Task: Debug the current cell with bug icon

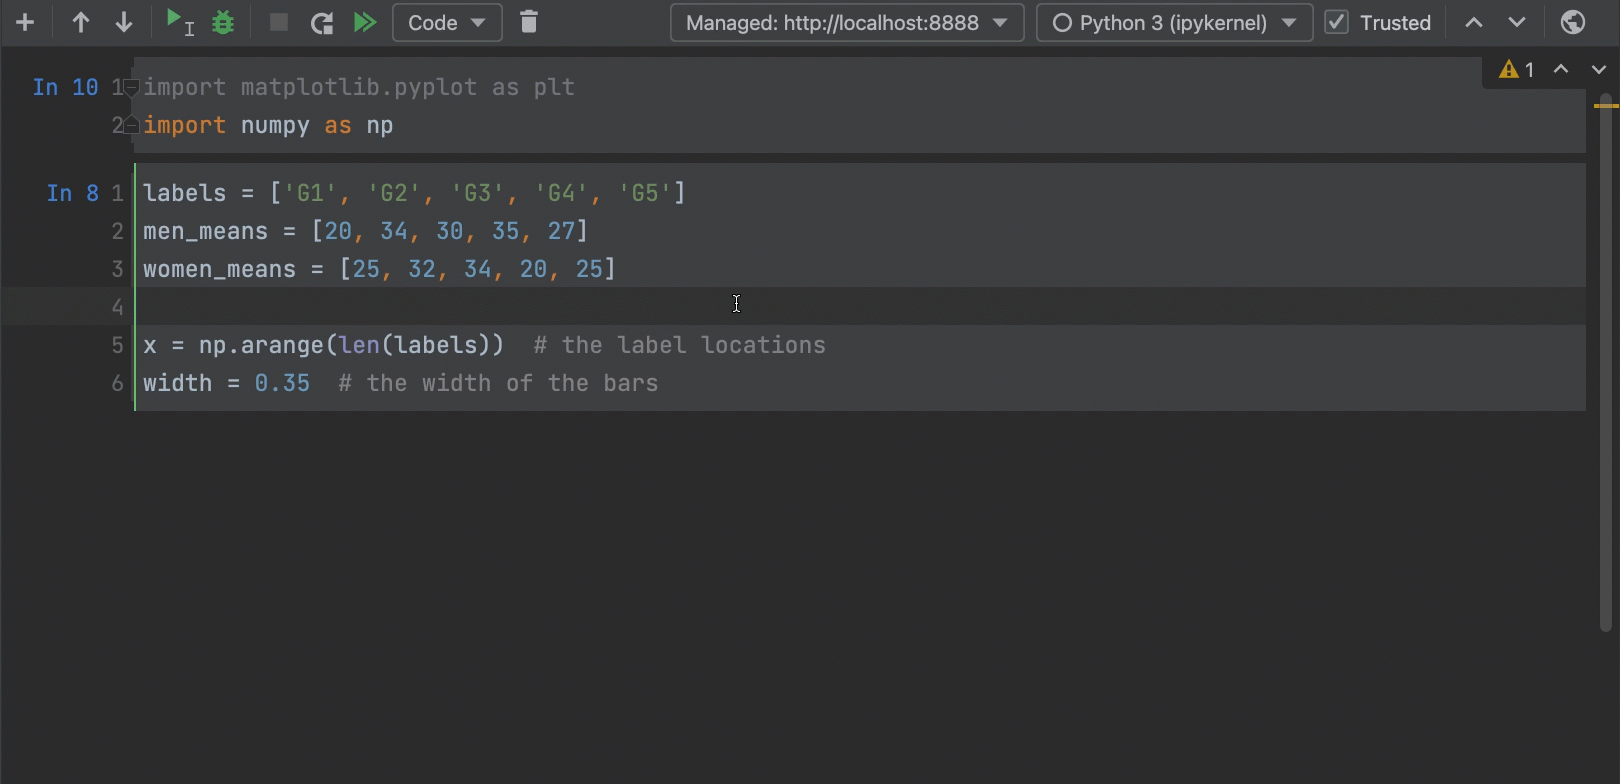Action: (223, 22)
